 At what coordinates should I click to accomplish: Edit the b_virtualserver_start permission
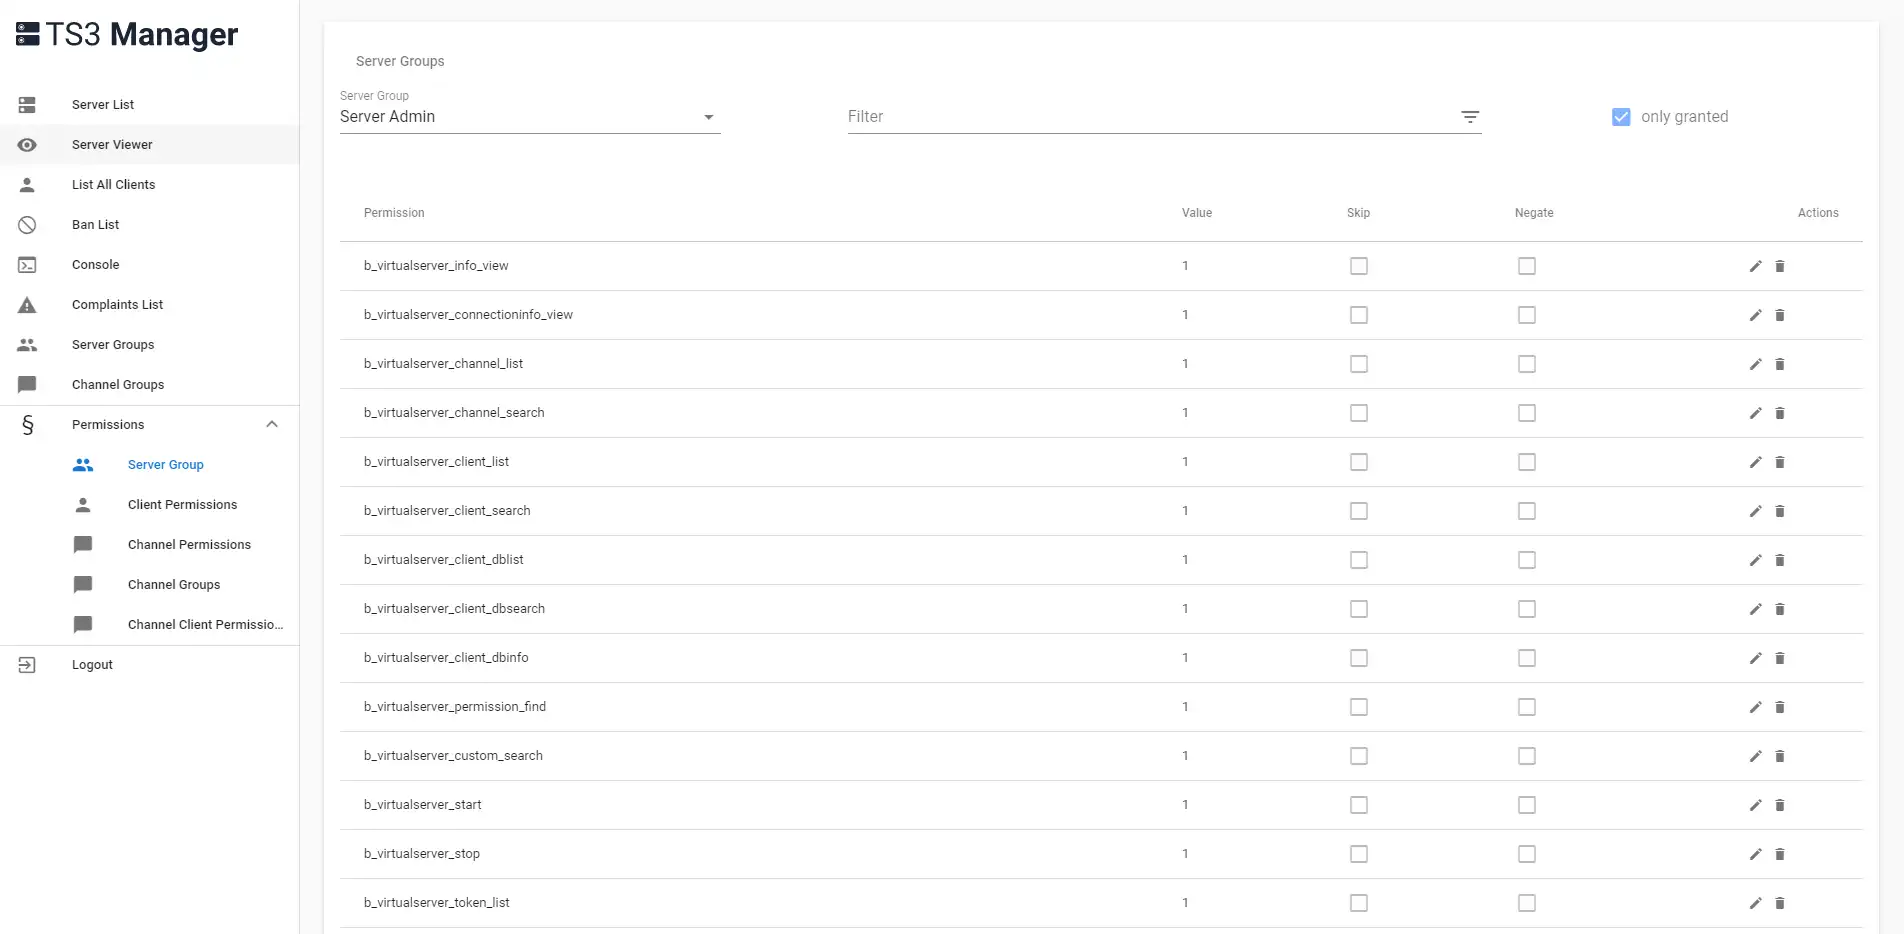[1755, 805]
